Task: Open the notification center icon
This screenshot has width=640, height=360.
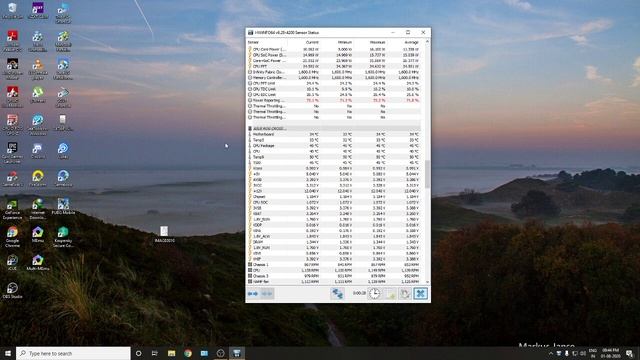Action: point(630,353)
